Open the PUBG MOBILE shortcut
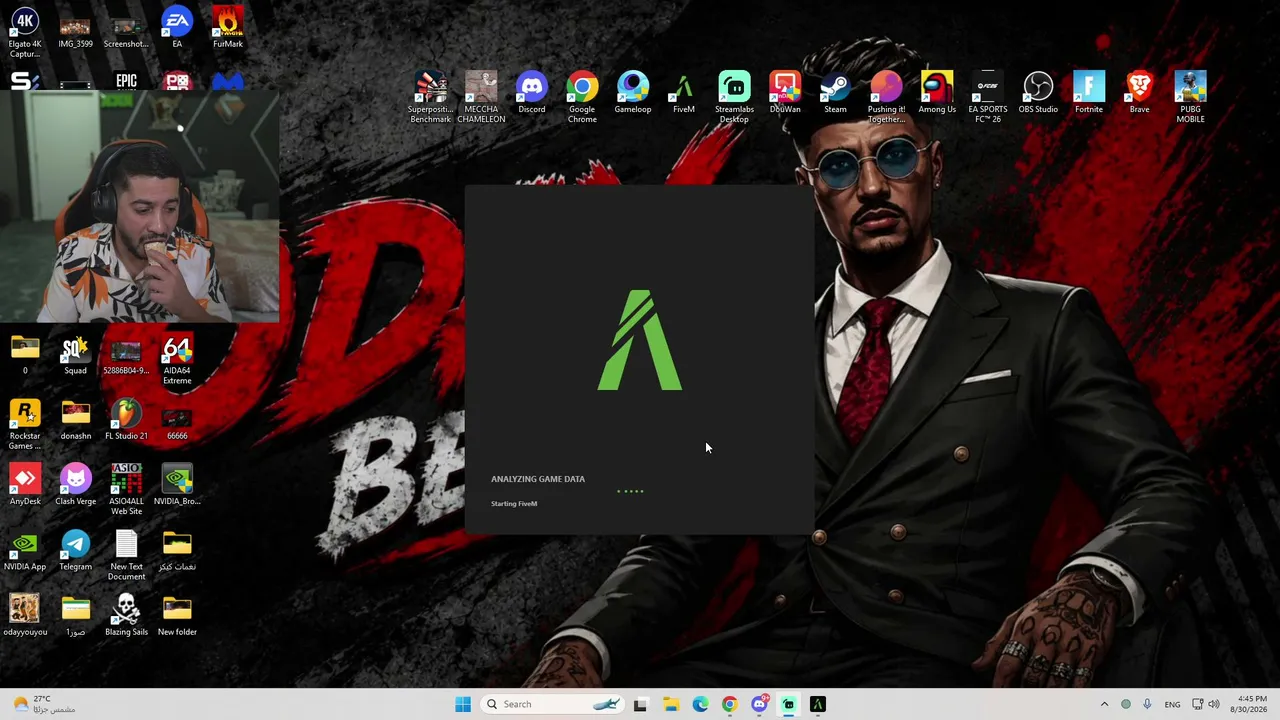This screenshot has width=1280, height=720. point(1190,97)
